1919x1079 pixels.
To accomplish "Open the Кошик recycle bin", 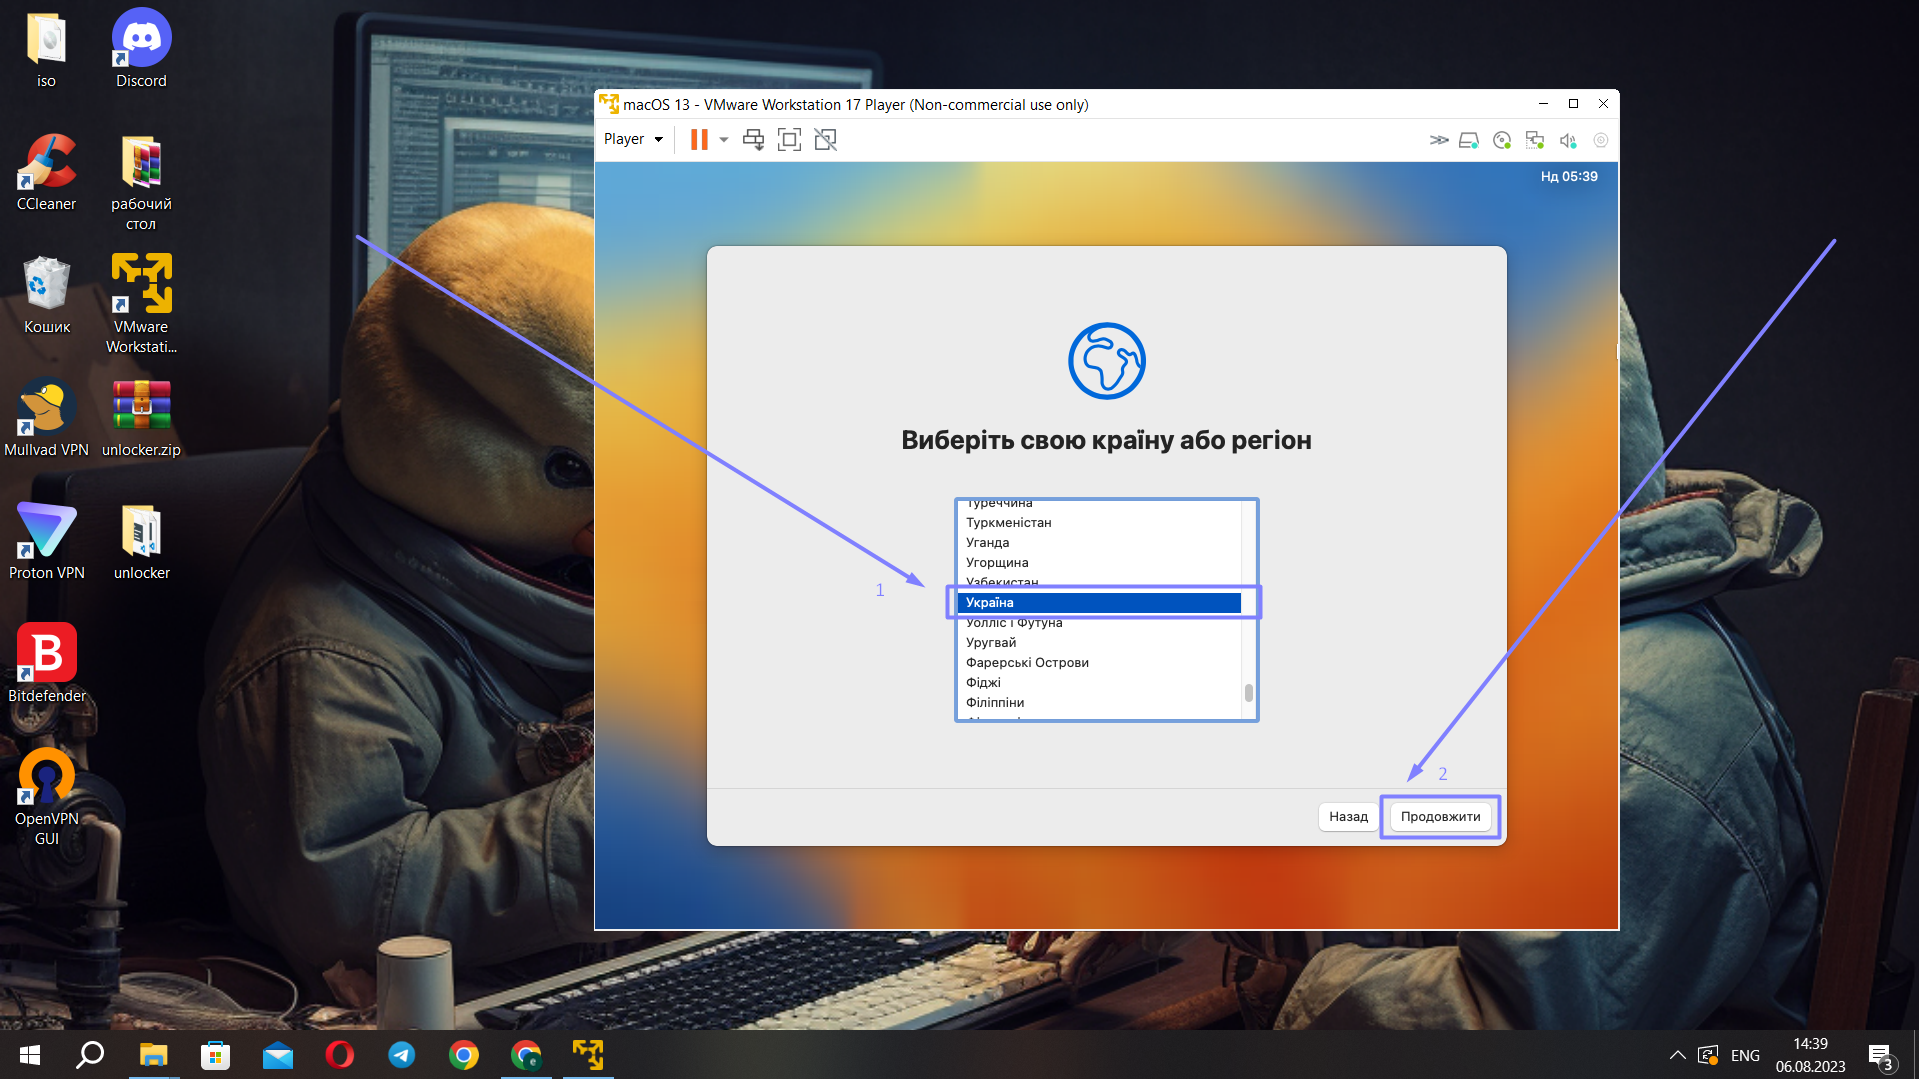I will 46,296.
